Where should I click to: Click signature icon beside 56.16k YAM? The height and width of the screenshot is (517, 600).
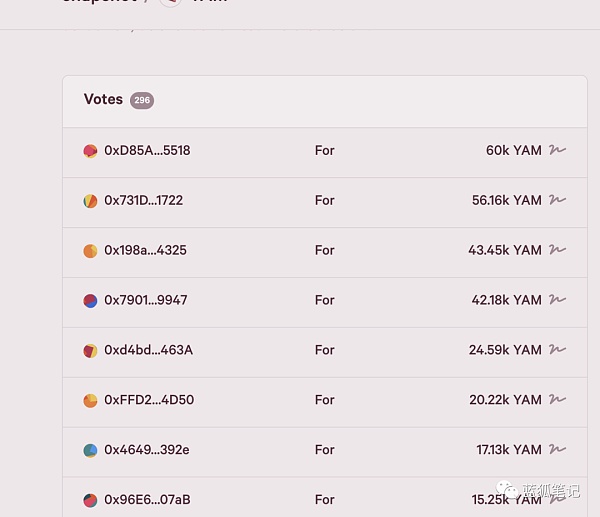(558, 200)
